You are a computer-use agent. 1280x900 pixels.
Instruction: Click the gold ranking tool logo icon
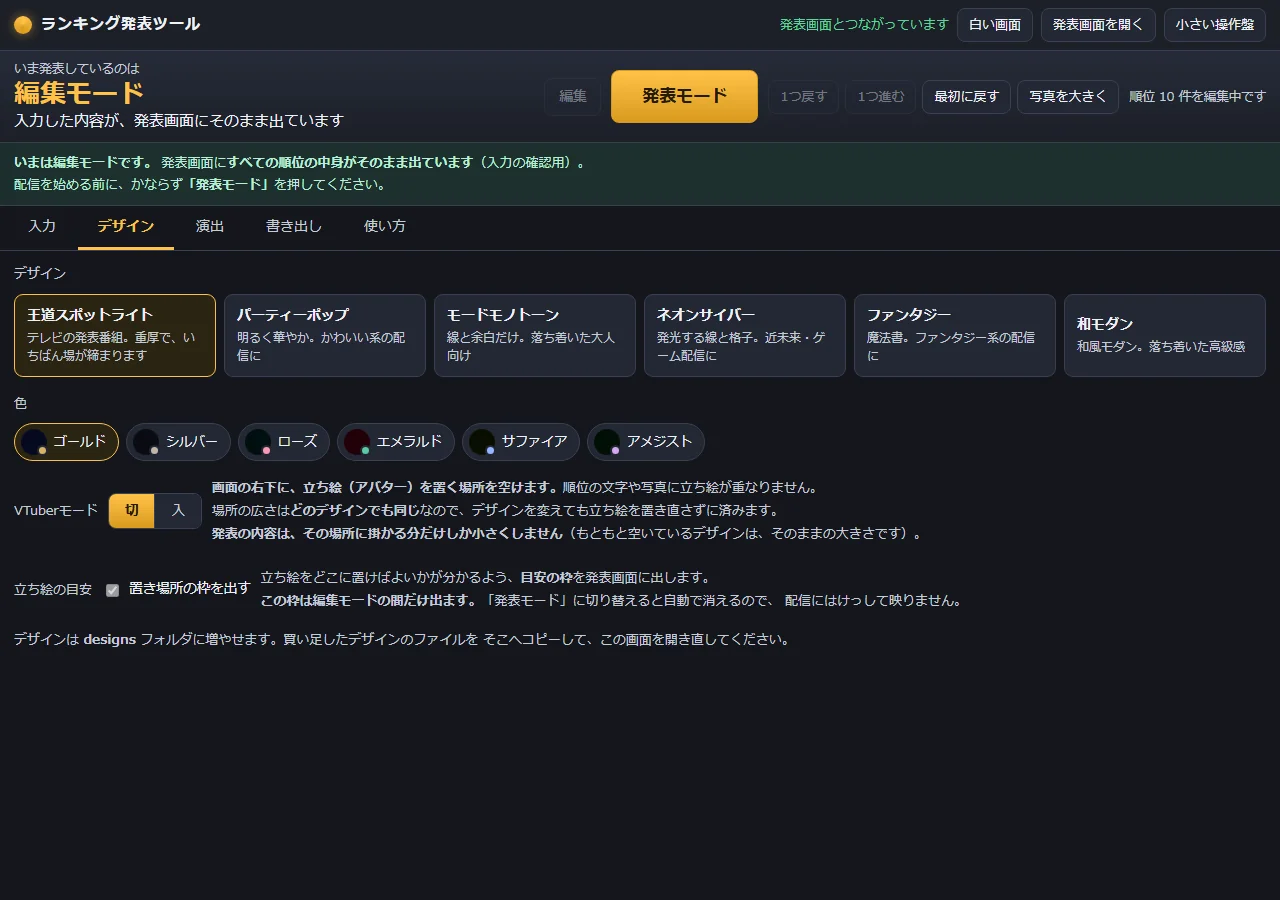pos(23,25)
